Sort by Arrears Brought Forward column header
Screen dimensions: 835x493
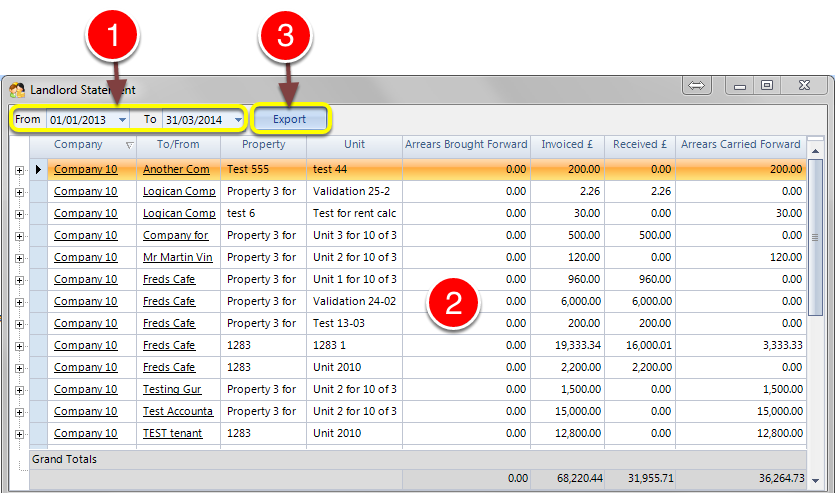tap(466, 144)
